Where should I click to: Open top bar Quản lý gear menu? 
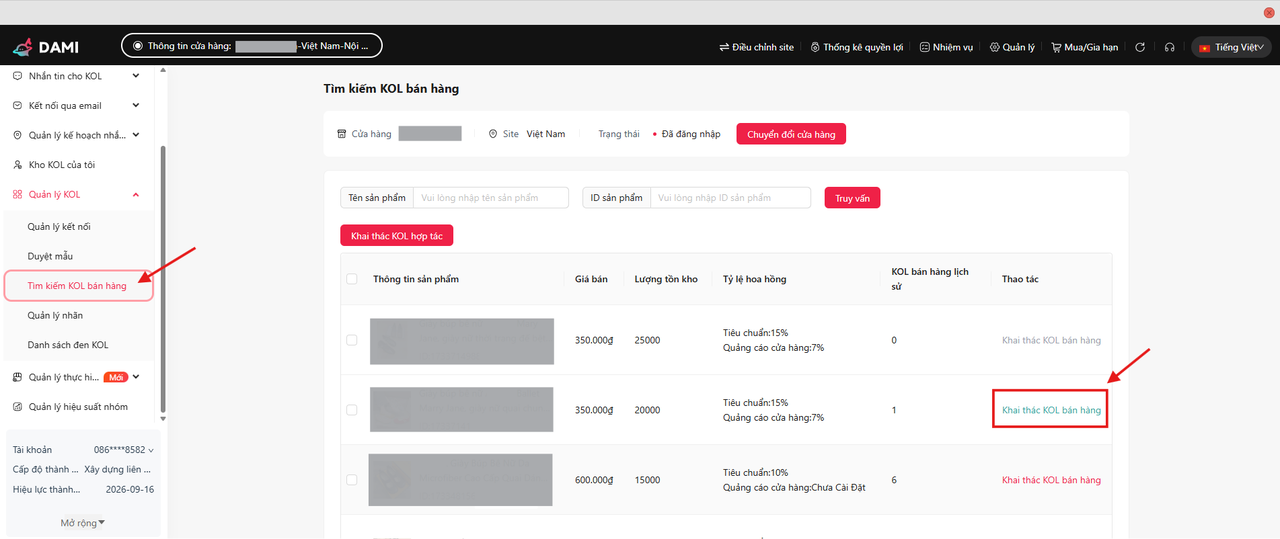coord(994,47)
